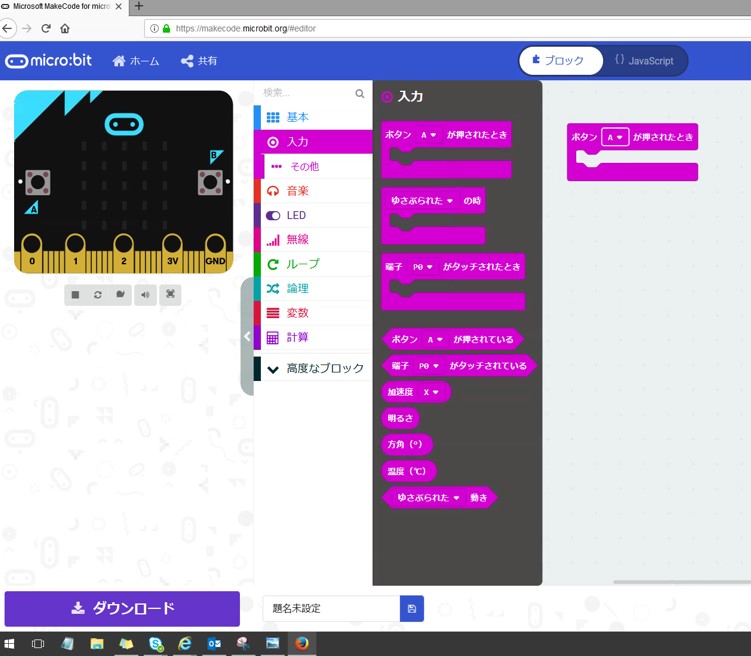Open the 無線 block category
751x657 pixels.
tap(313, 239)
